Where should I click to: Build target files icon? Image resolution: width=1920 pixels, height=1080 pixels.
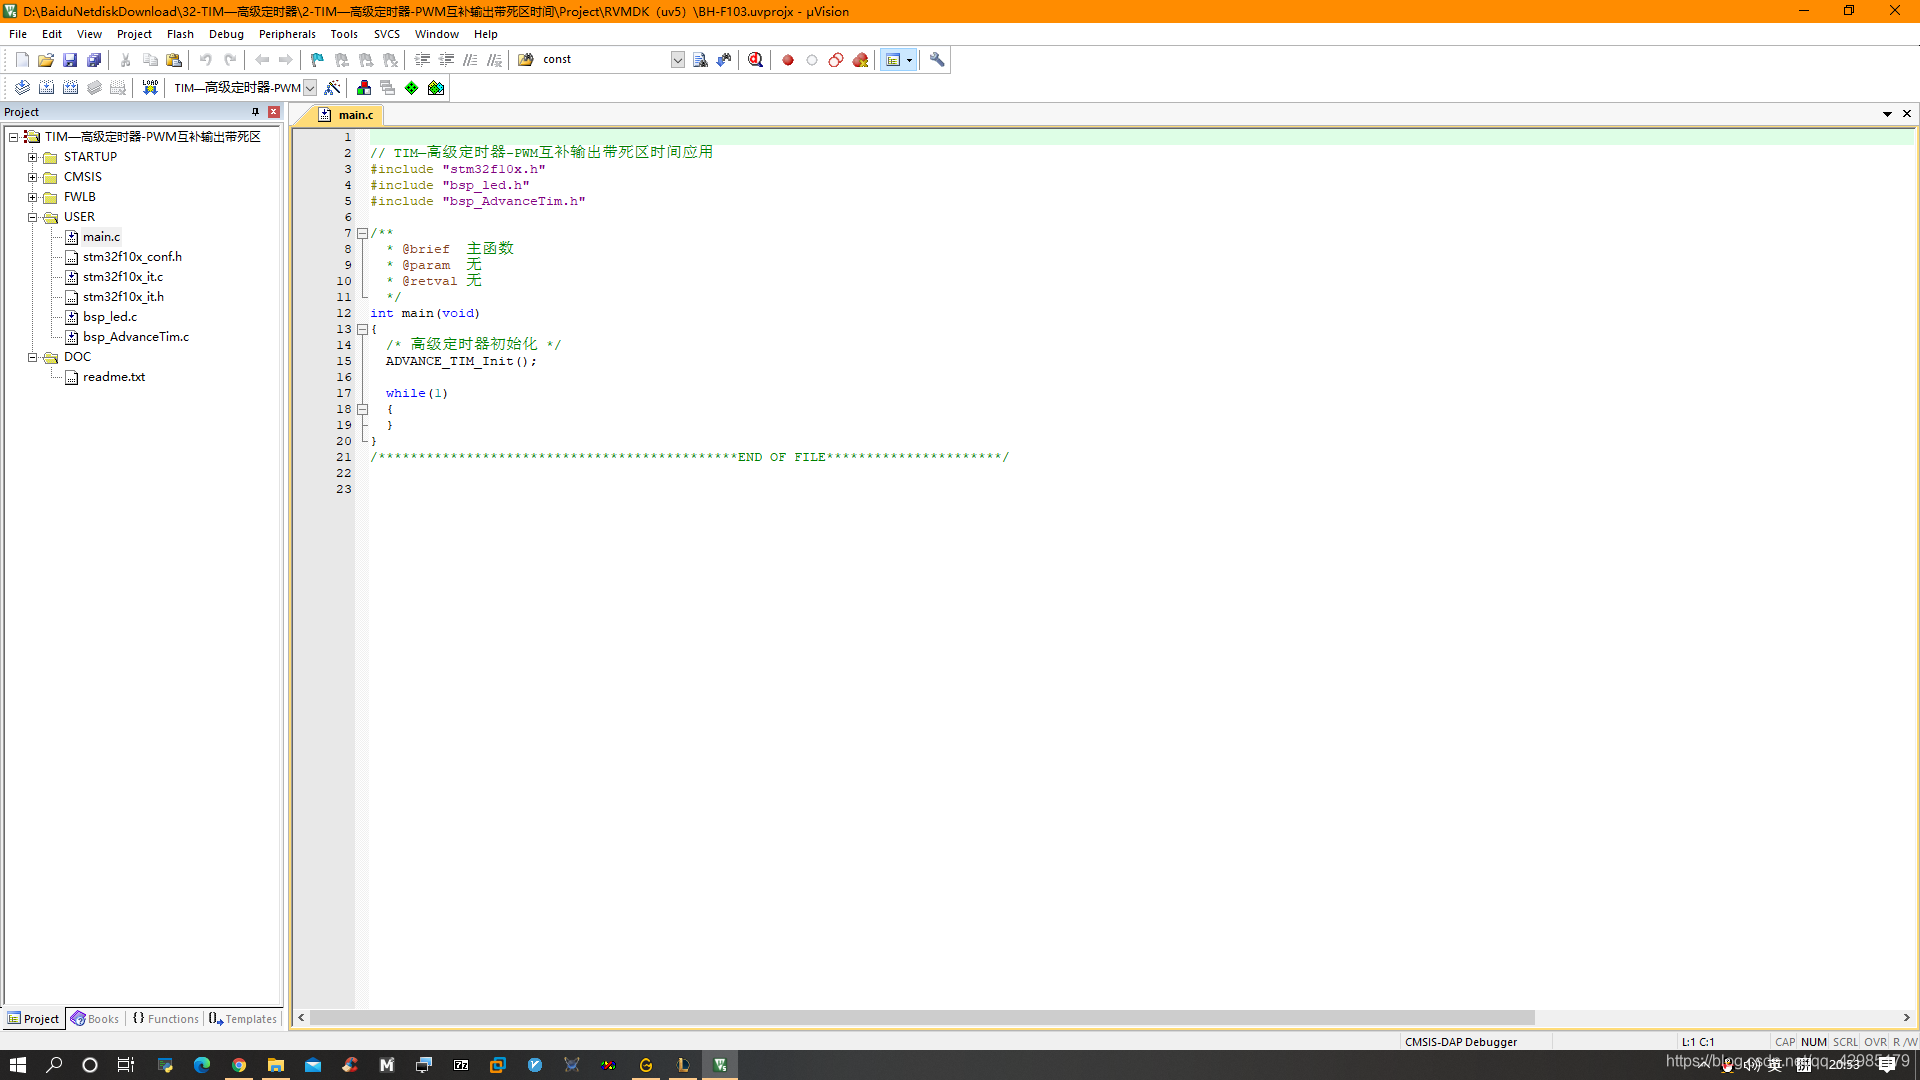(46, 88)
